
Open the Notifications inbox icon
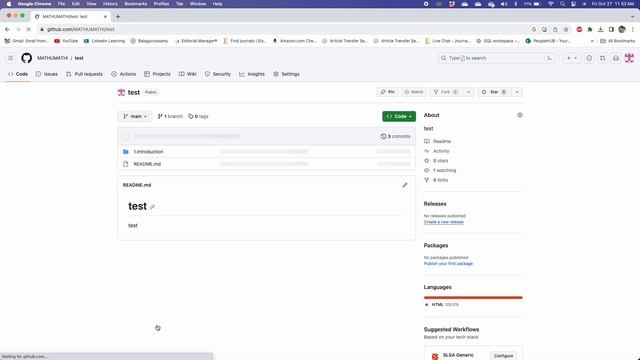[x=616, y=58]
